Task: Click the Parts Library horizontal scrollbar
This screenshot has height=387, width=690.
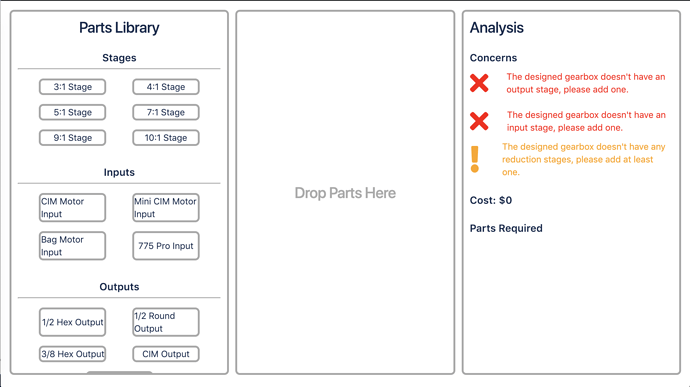Action: click(119, 372)
